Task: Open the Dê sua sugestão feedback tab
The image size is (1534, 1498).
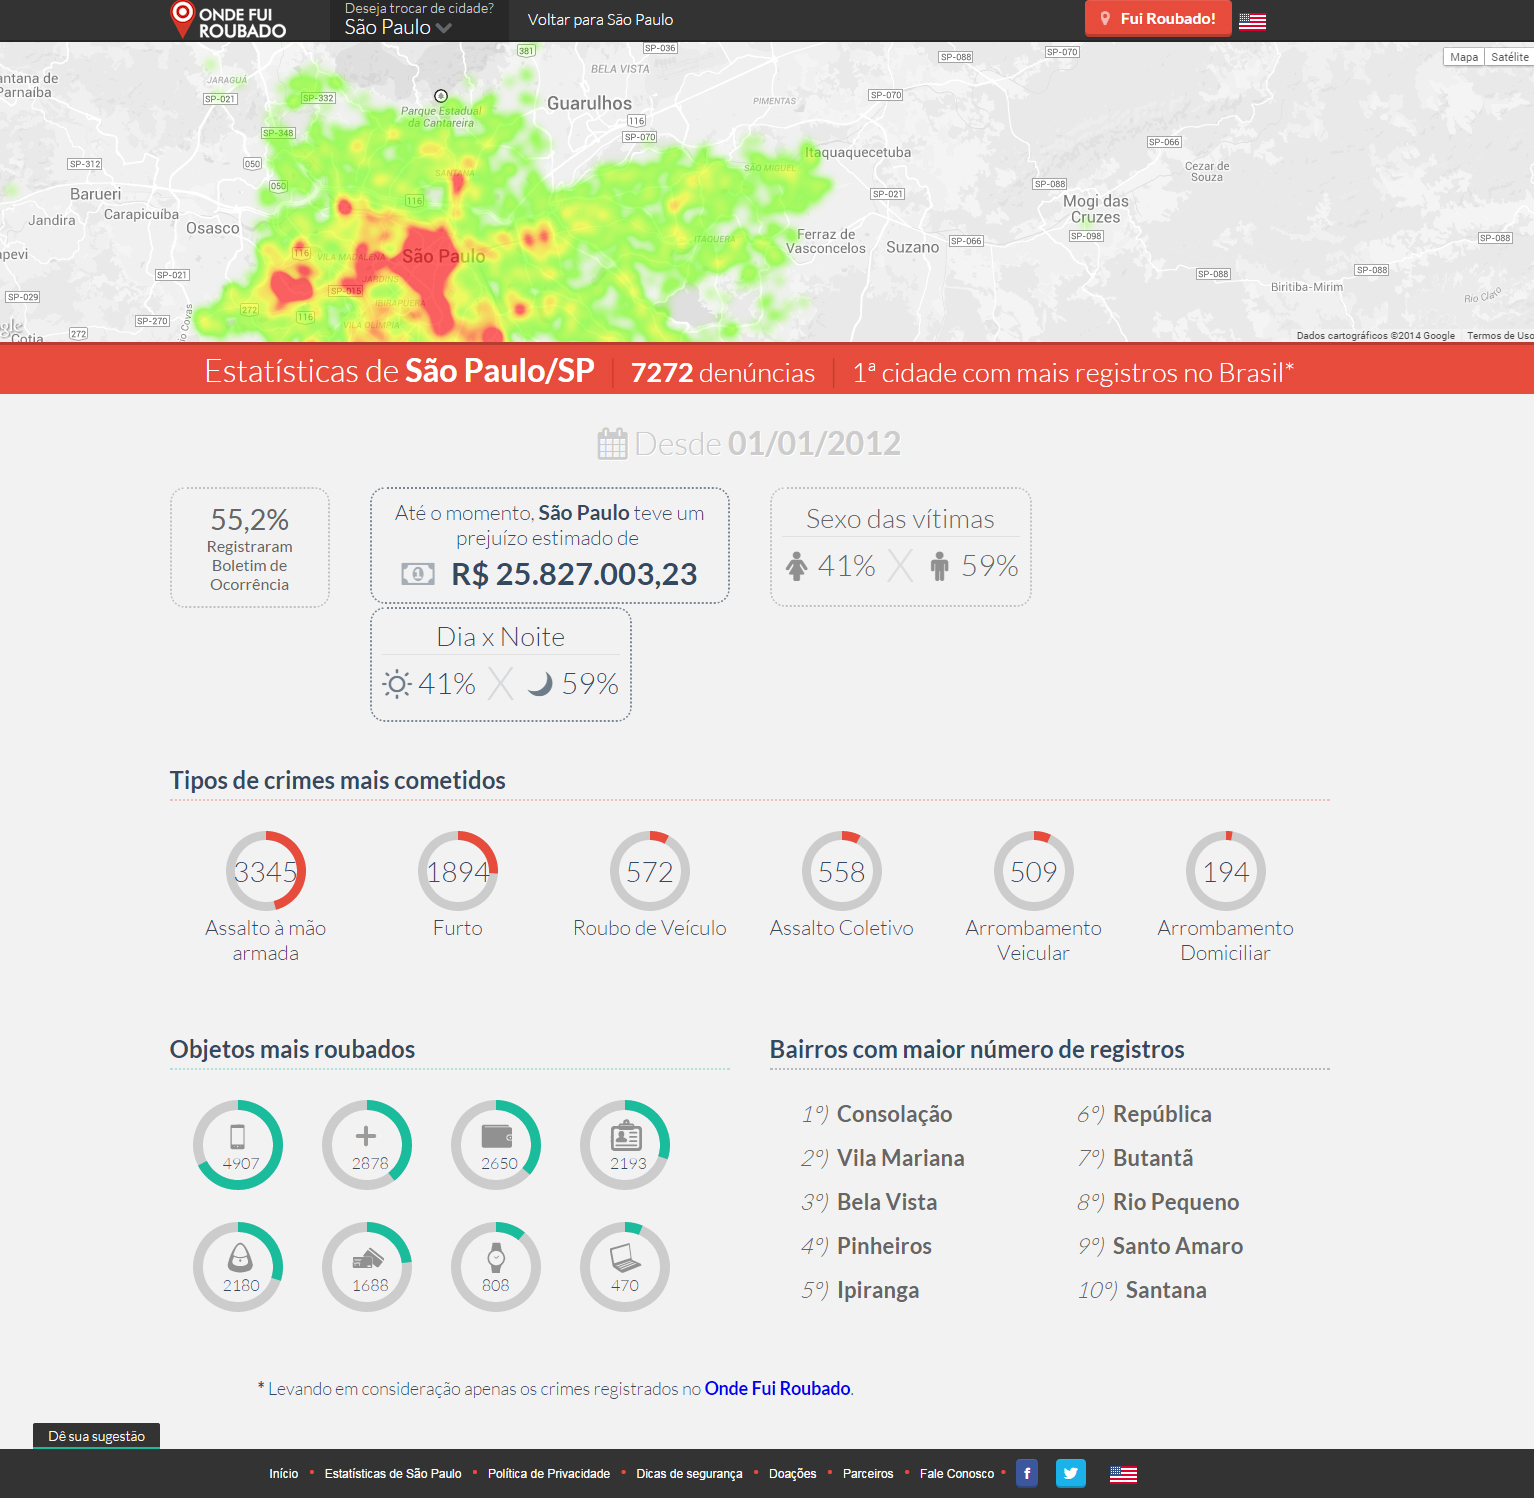Action: coord(97,1436)
